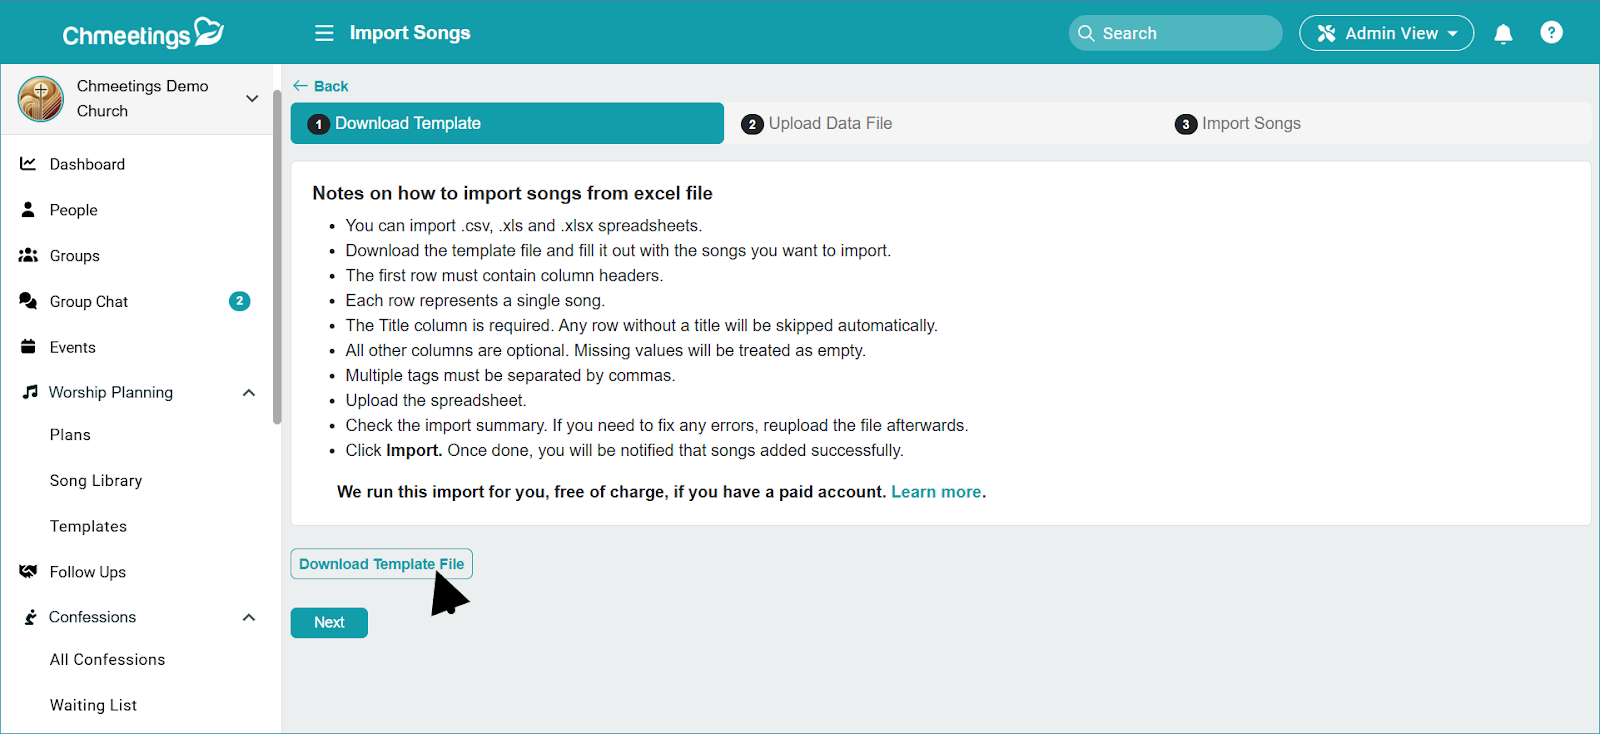Open Song Library in the sidebar
Screen dimensions: 1600x734
96,481
